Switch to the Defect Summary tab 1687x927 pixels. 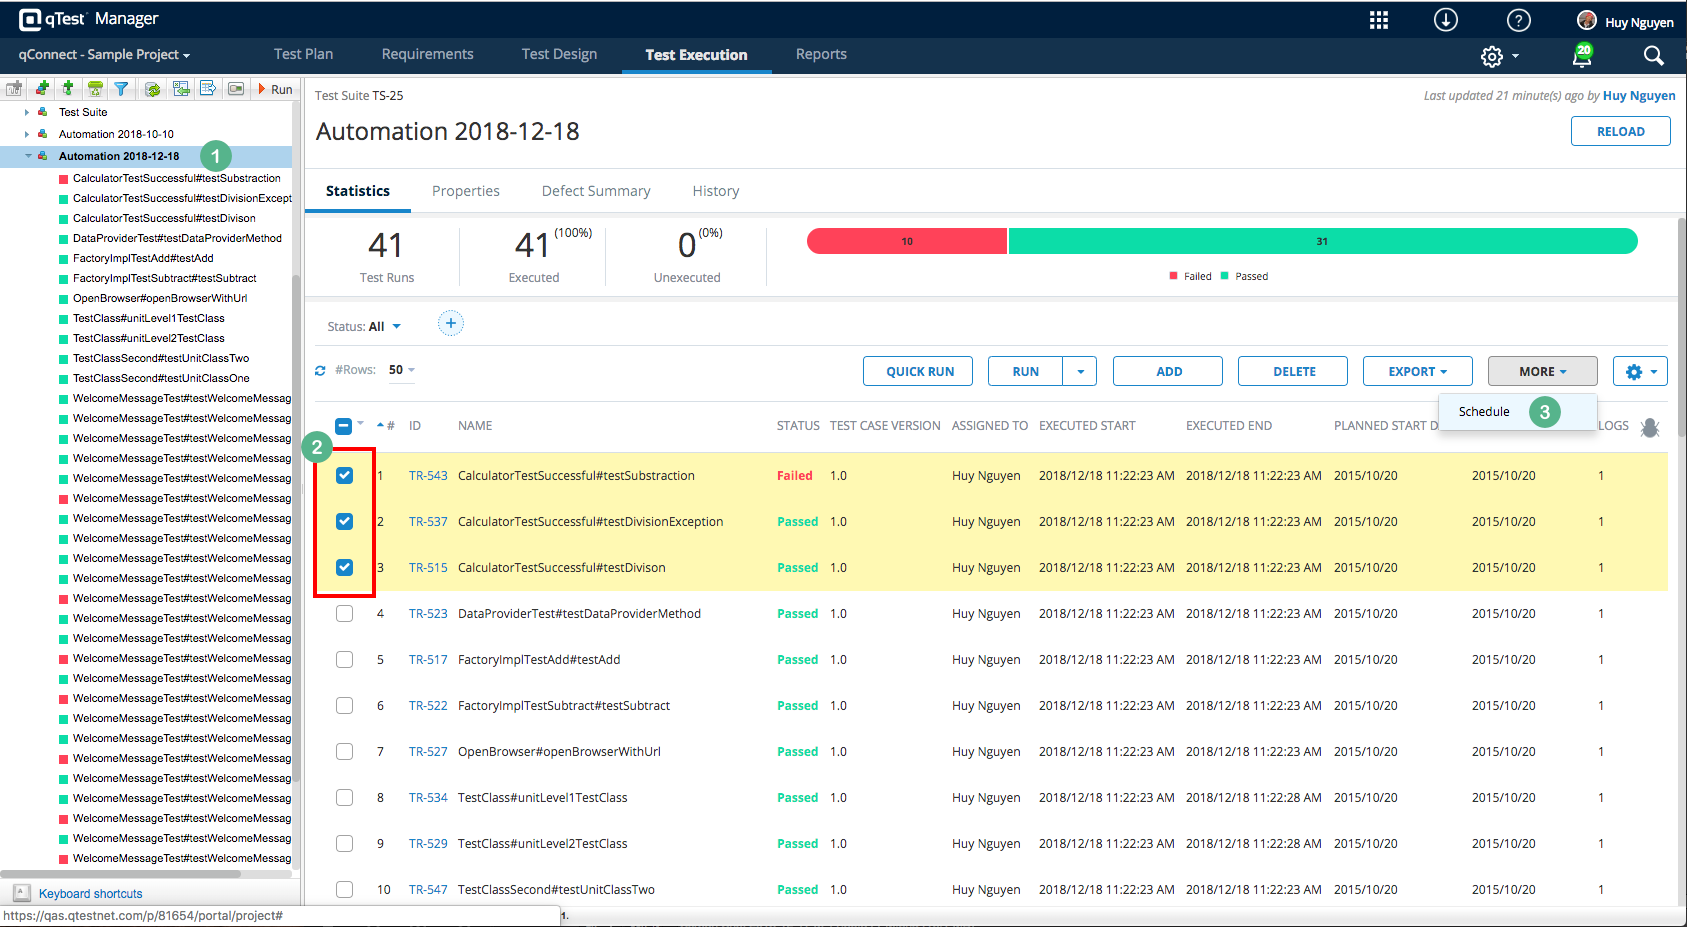tap(596, 191)
